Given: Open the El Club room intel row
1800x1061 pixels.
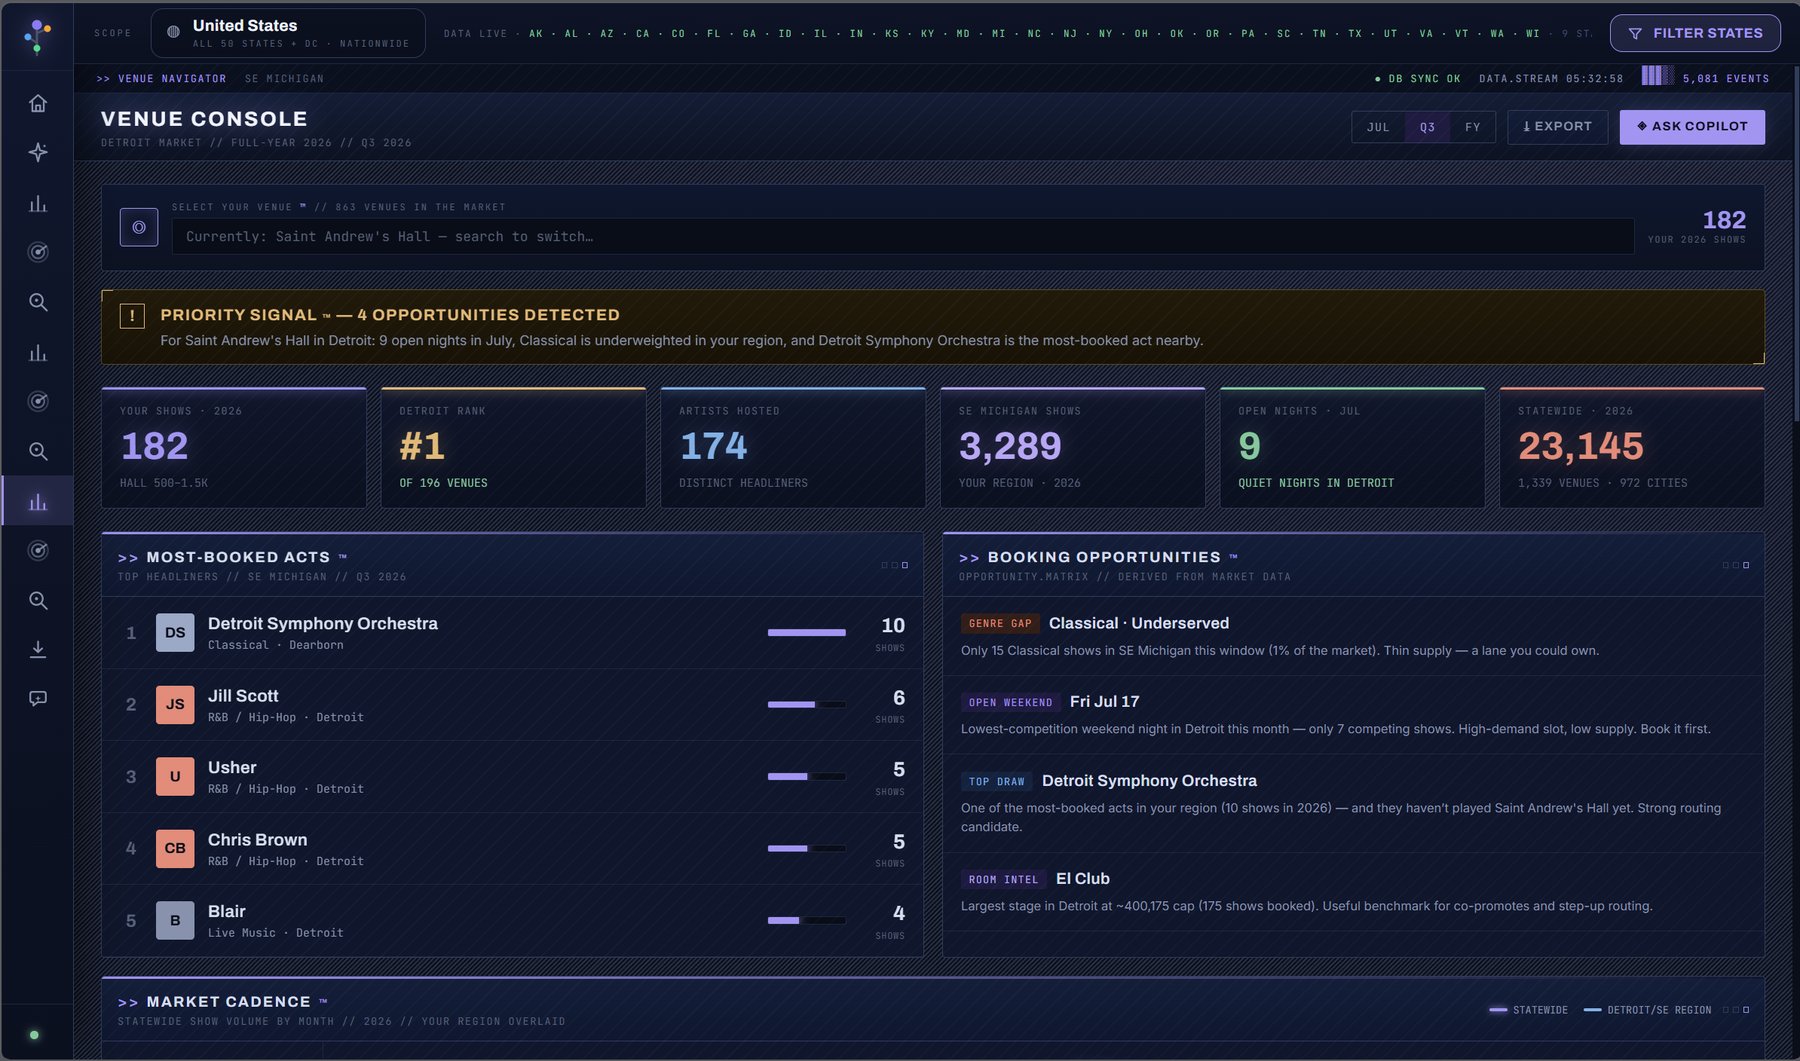Looking at the screenshot, I should [1353, 892].
